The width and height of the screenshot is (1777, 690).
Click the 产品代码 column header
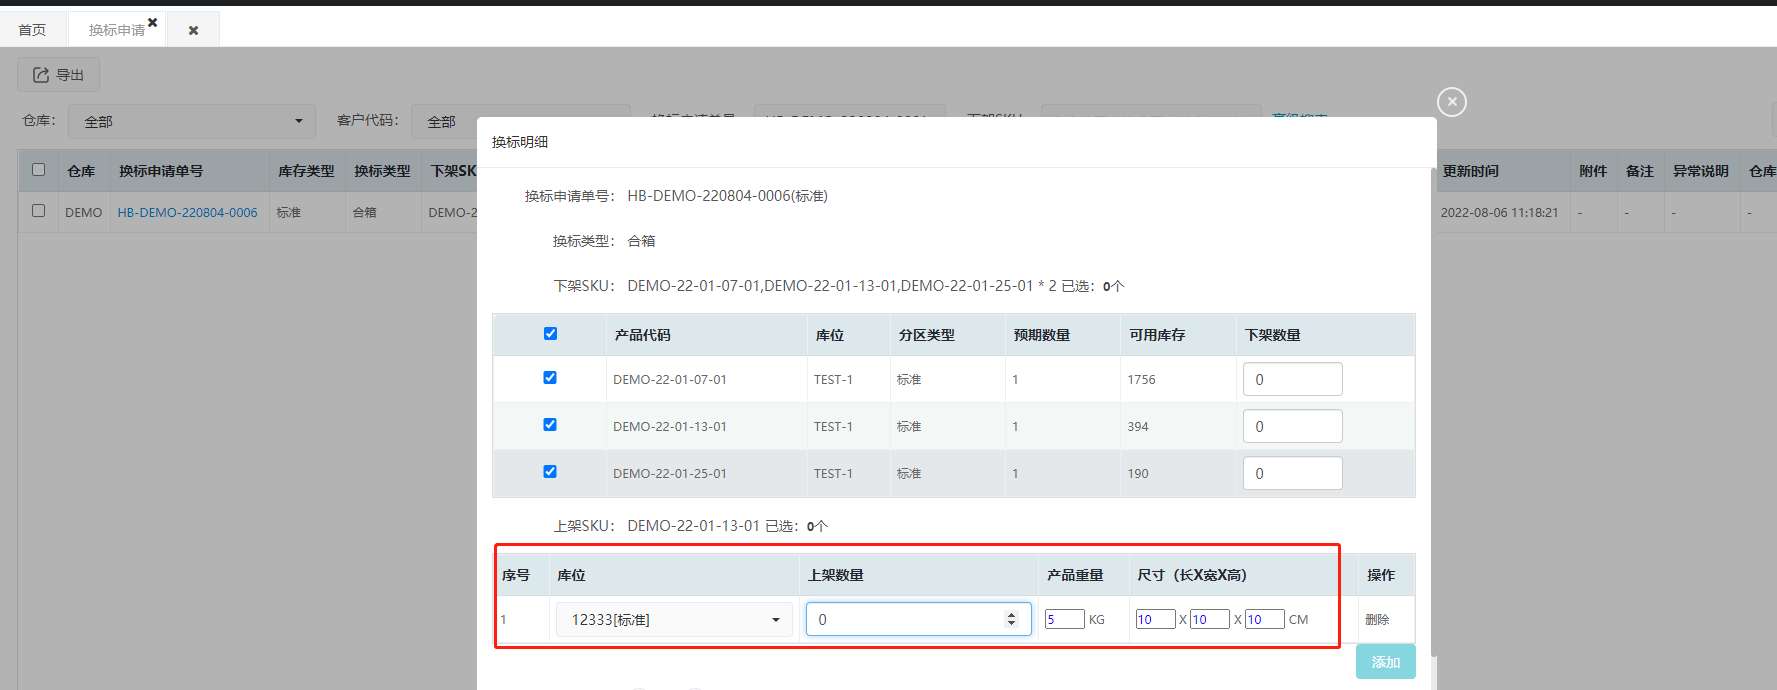coord(642,335)
